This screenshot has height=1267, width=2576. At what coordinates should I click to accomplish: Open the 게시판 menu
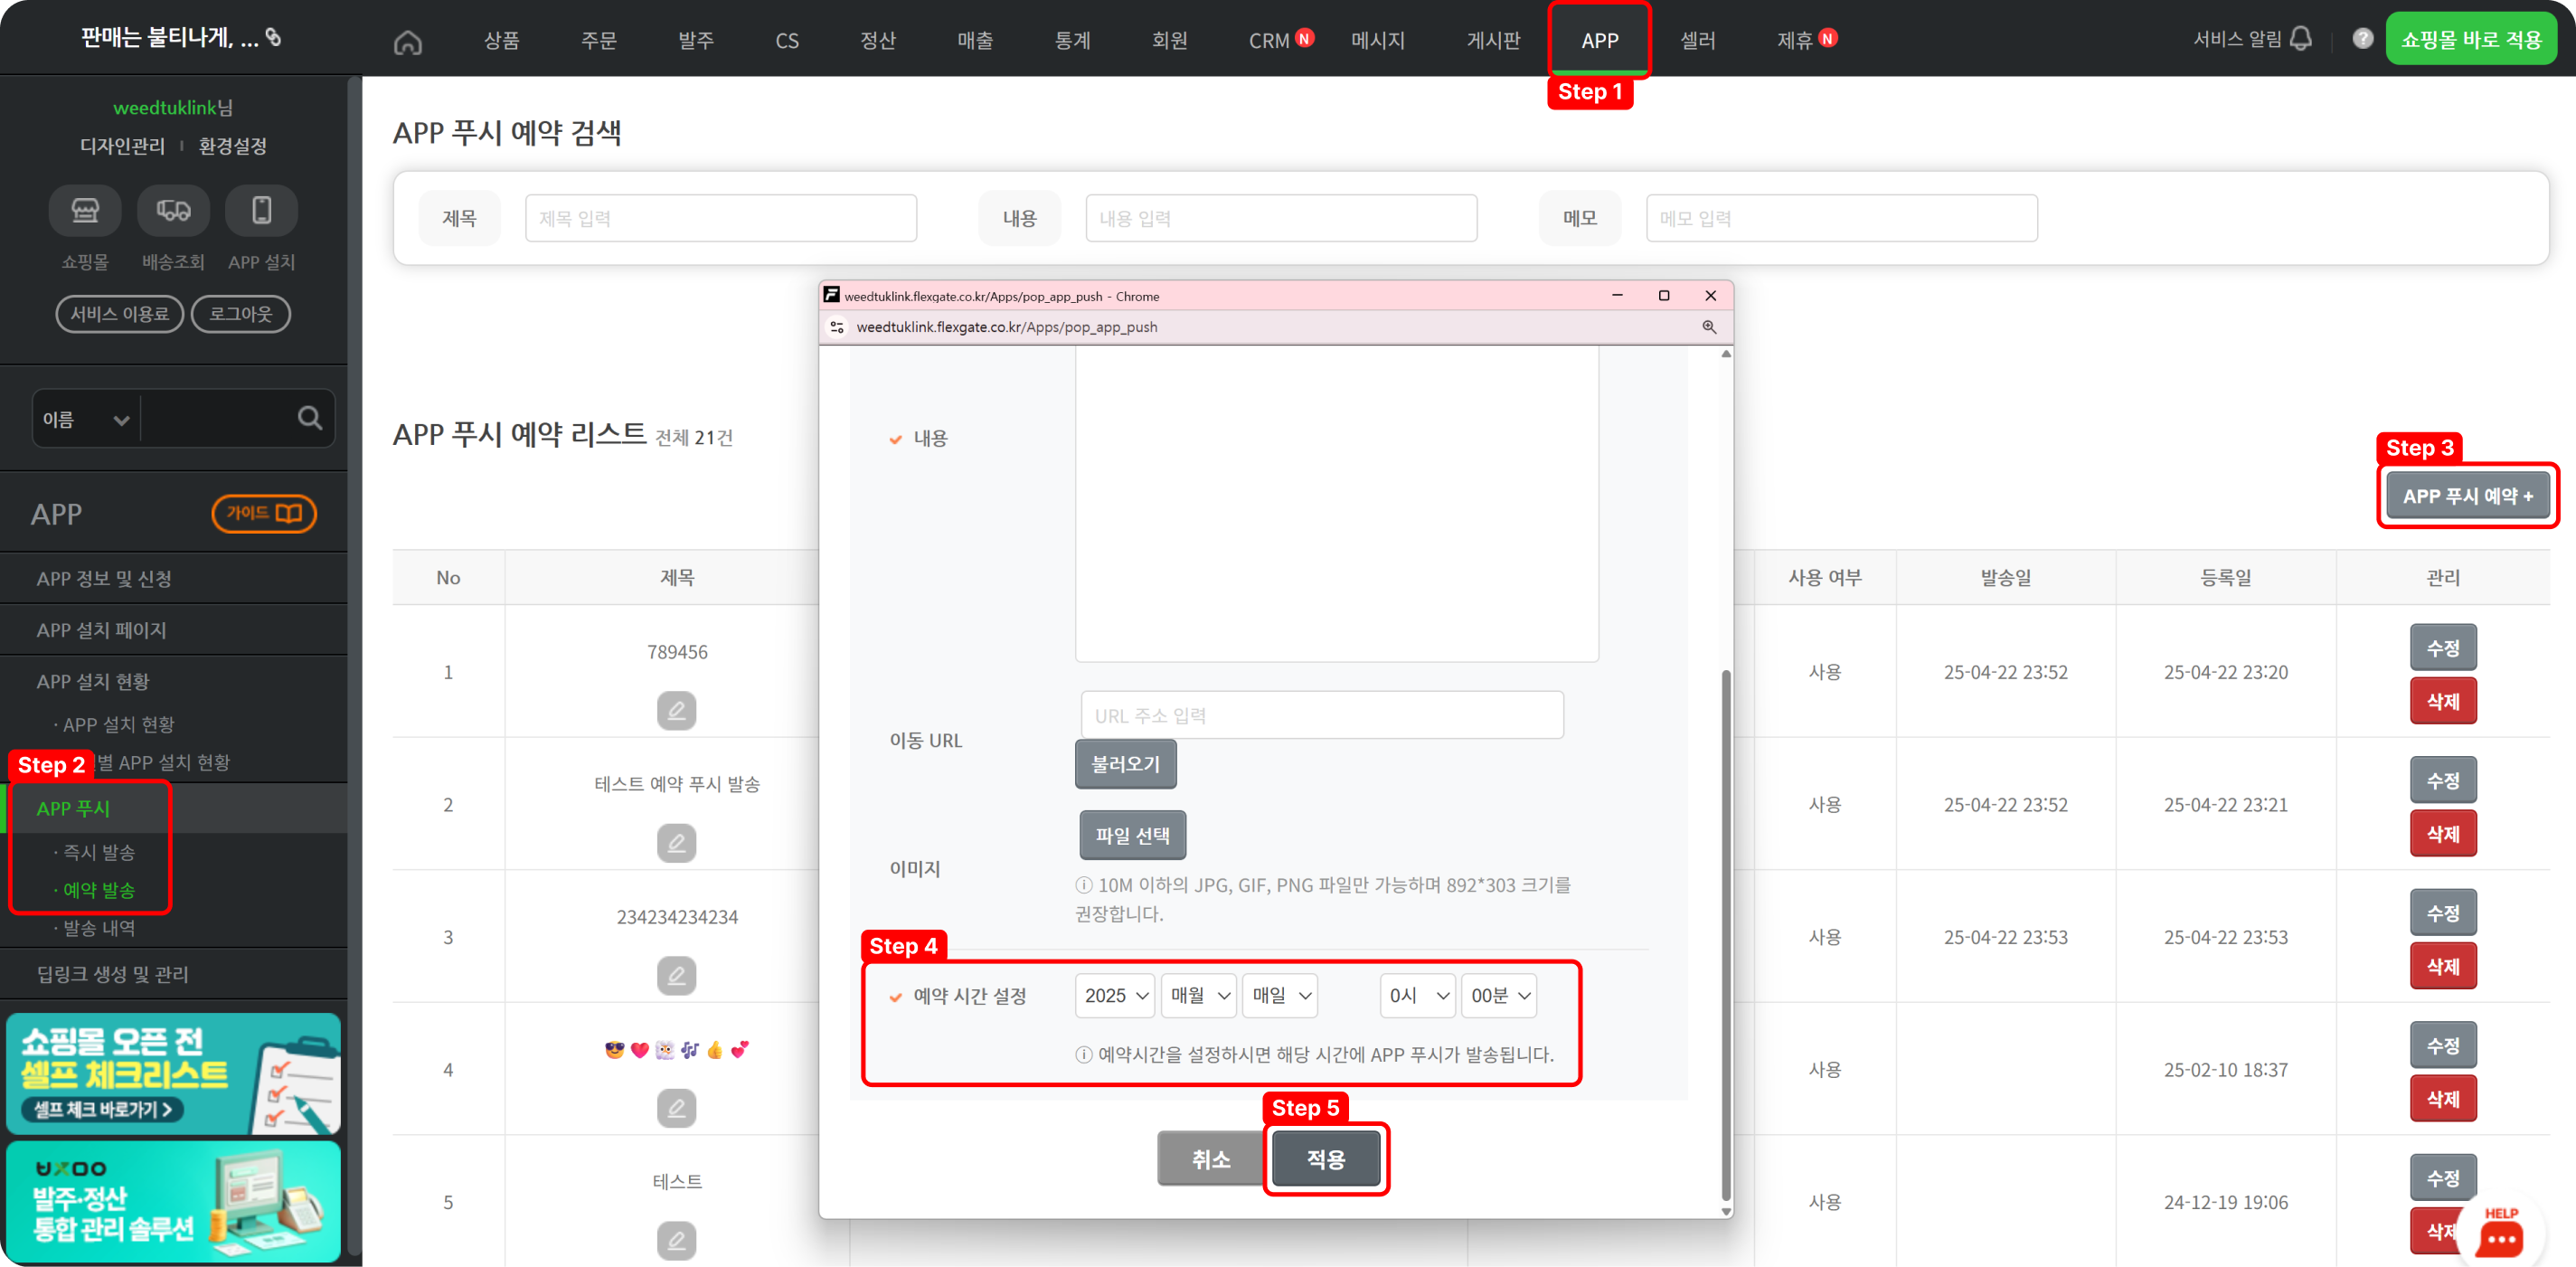pyautogui.click(x=1493, y=41)
